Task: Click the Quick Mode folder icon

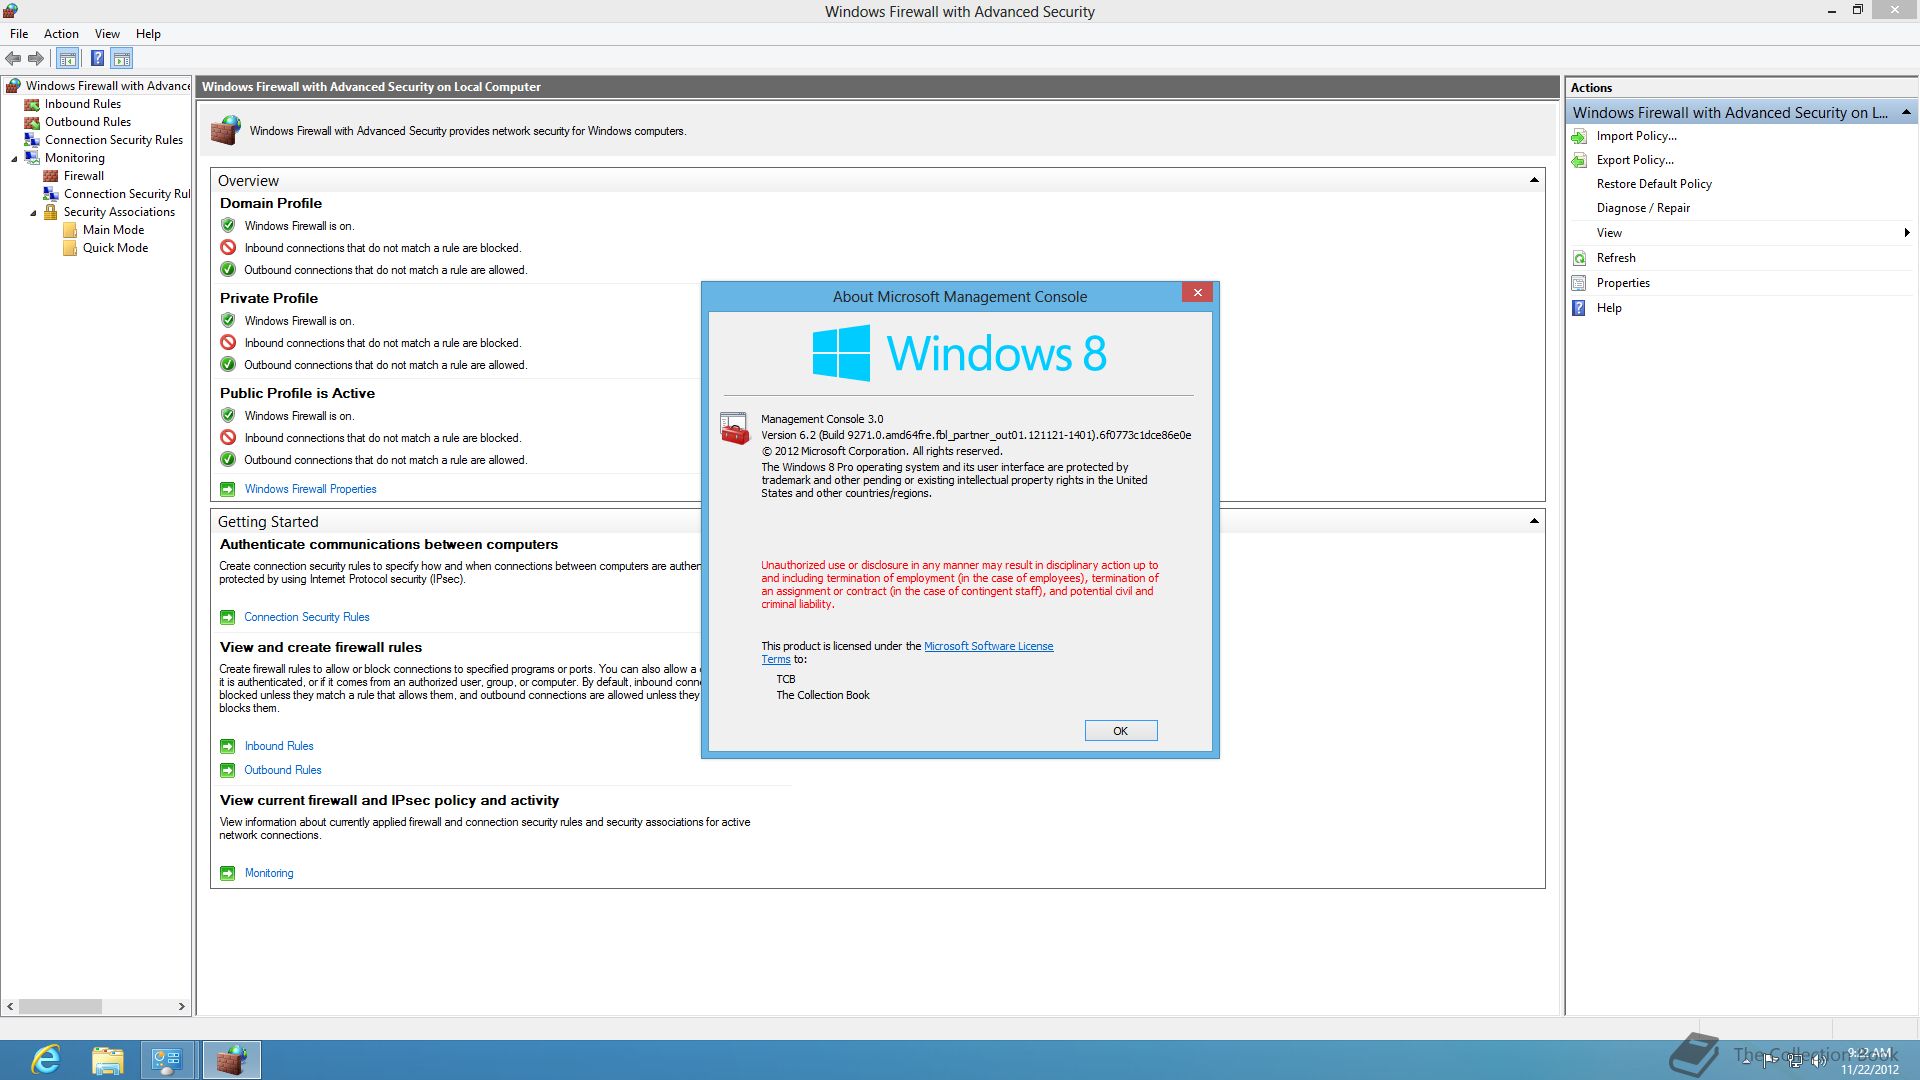Action: (x=70, y=248)
